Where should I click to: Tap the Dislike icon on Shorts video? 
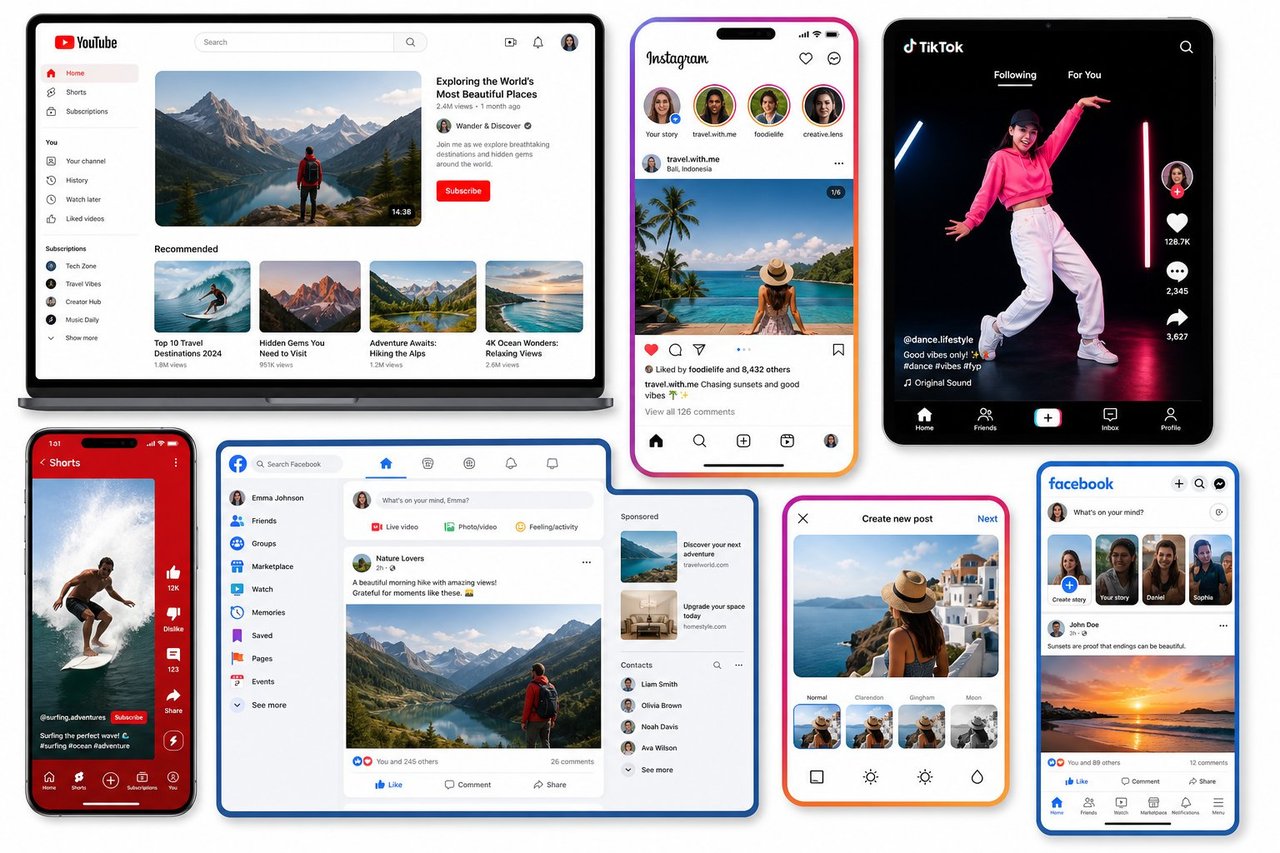coord(173,614)
